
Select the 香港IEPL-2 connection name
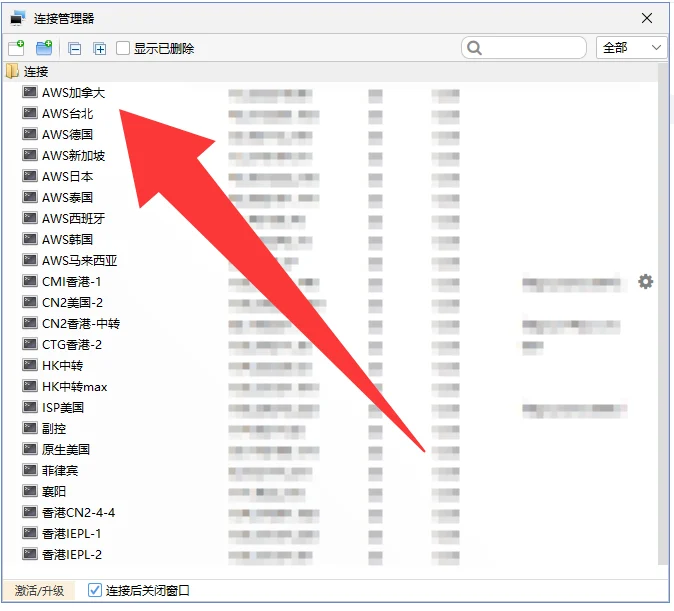72,555
